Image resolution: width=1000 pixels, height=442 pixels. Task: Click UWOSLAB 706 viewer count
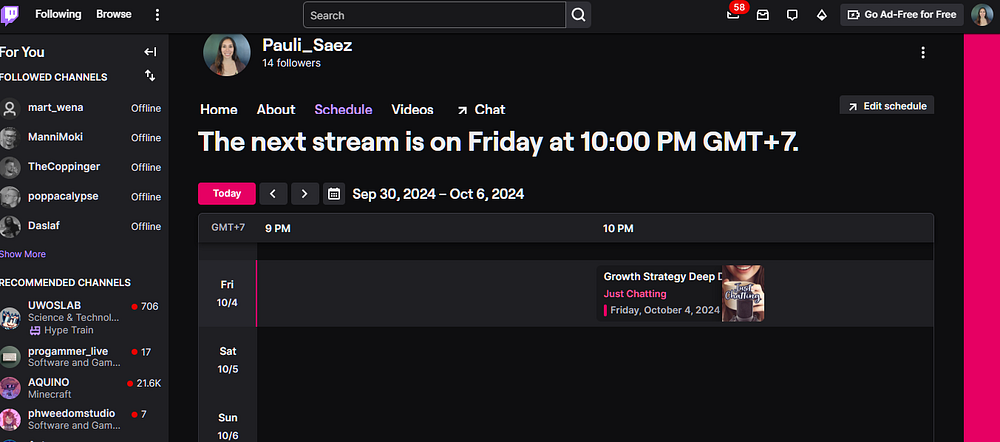pyautogui.click(x=145, y=306)
